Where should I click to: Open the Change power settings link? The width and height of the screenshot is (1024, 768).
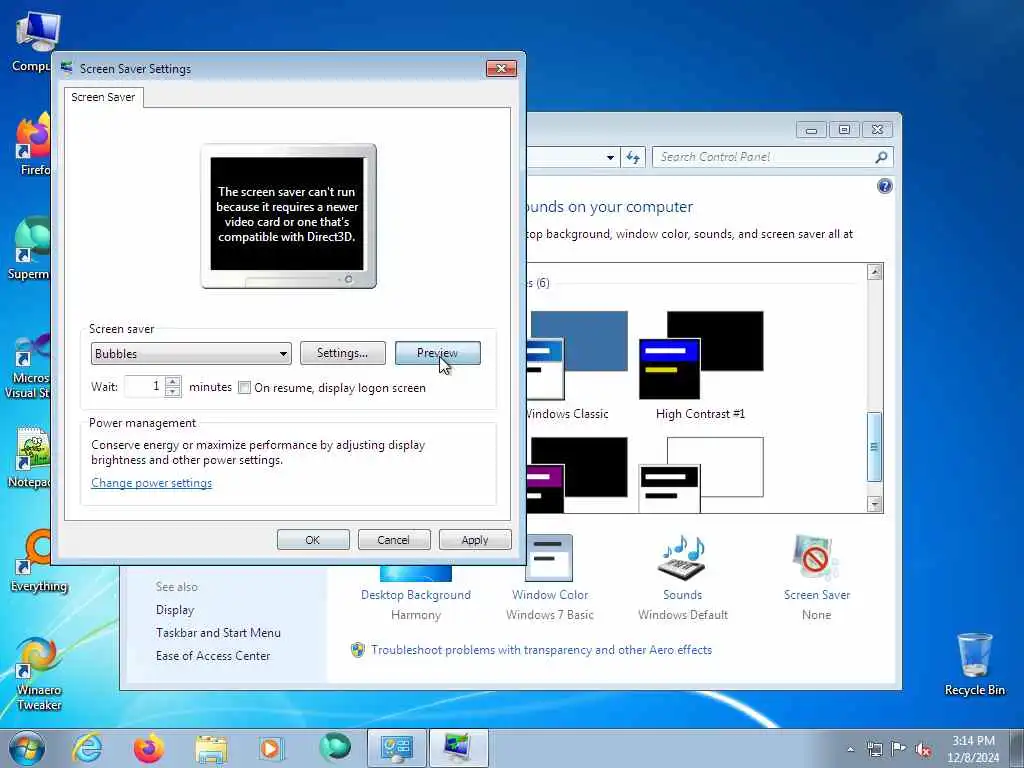click(152, 483)
